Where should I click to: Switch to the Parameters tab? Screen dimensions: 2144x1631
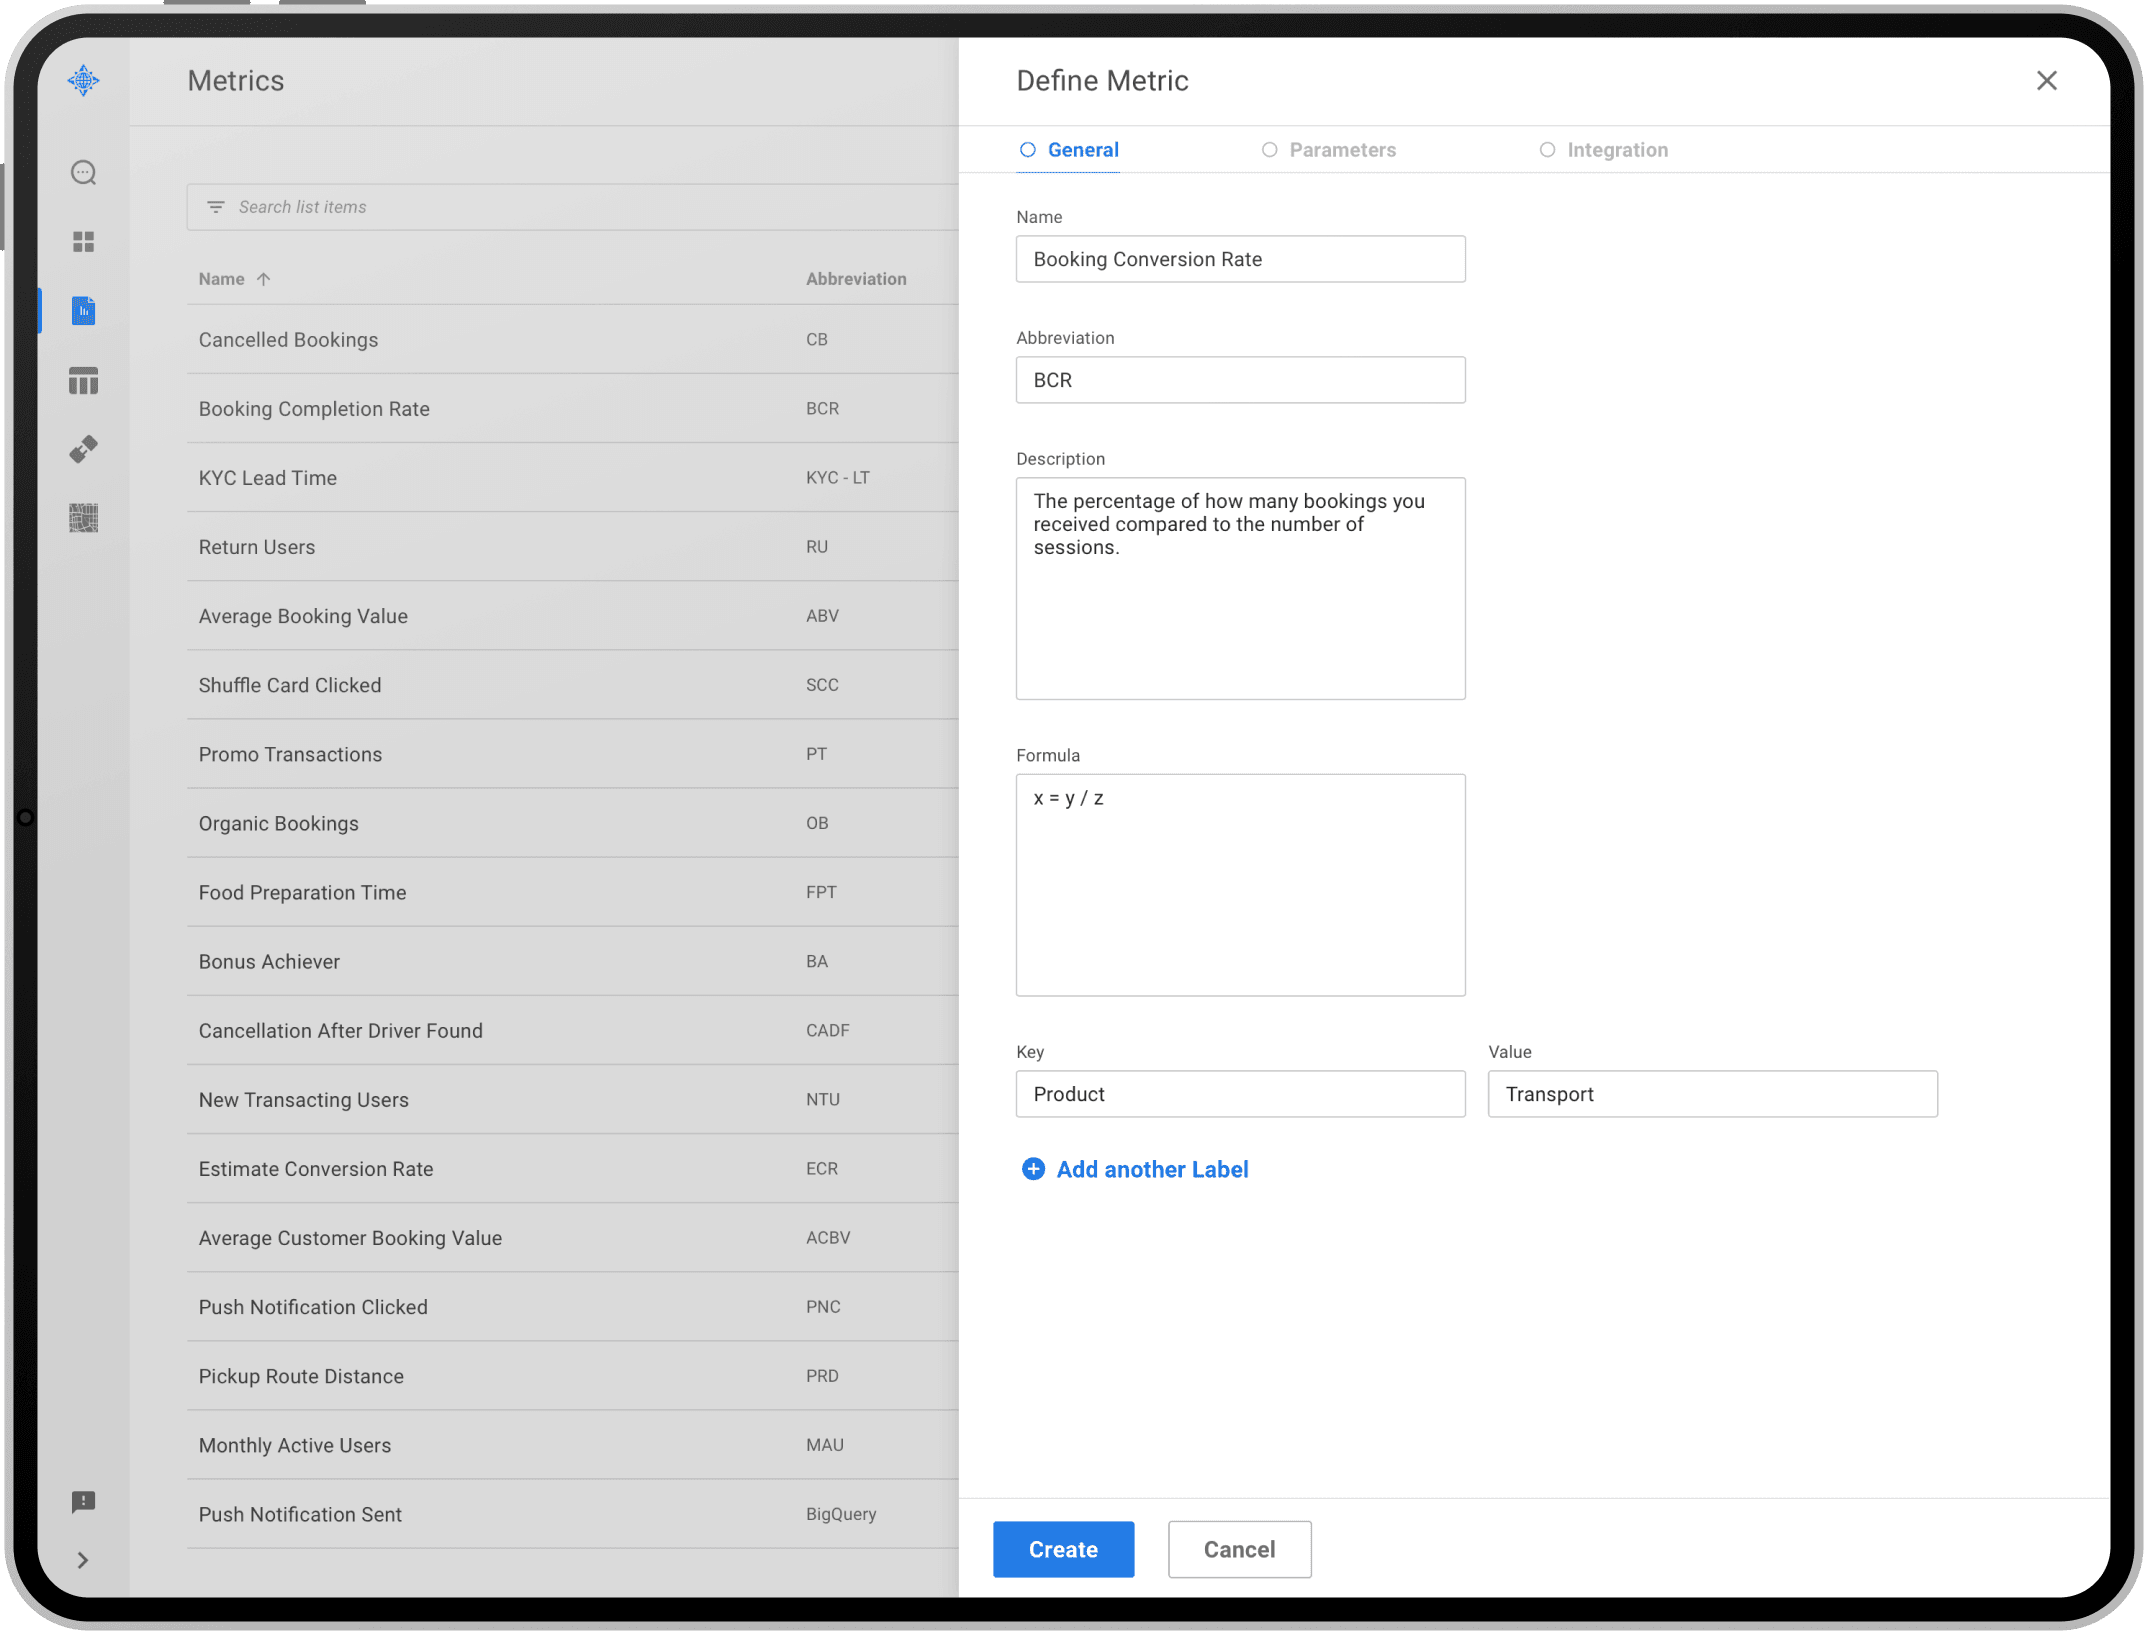1328,150
